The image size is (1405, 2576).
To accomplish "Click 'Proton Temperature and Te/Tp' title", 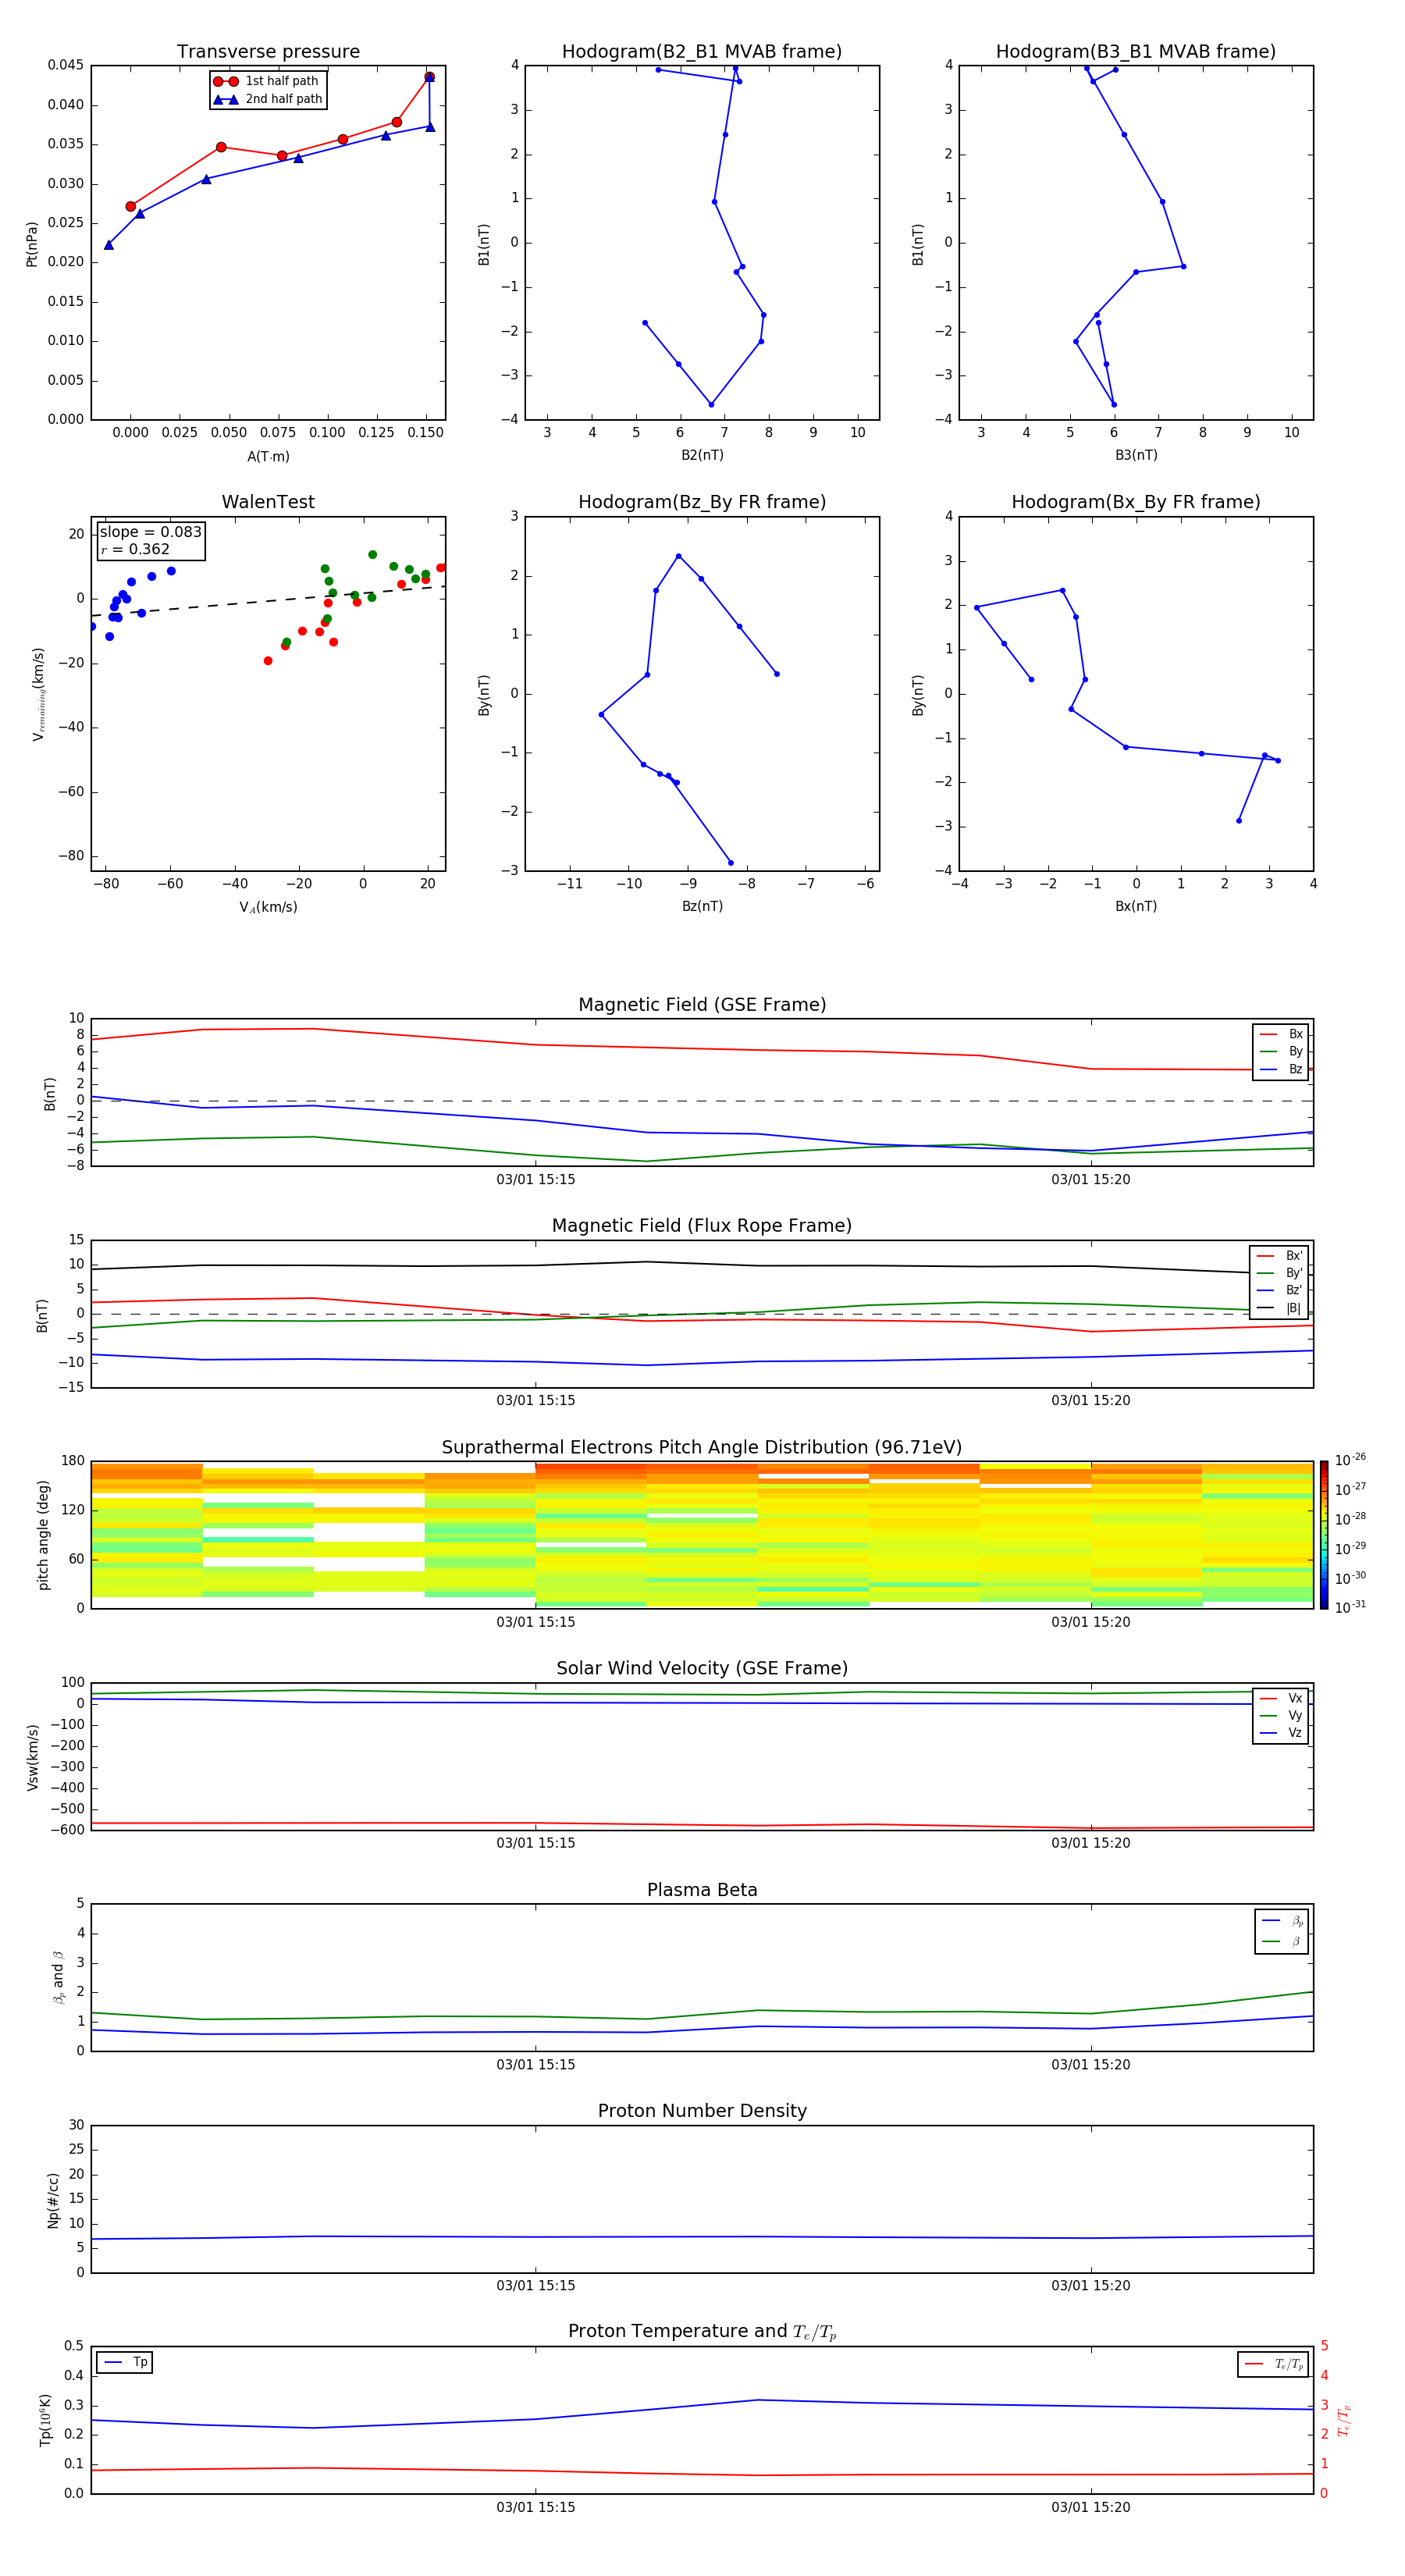I will (702, 2332).
